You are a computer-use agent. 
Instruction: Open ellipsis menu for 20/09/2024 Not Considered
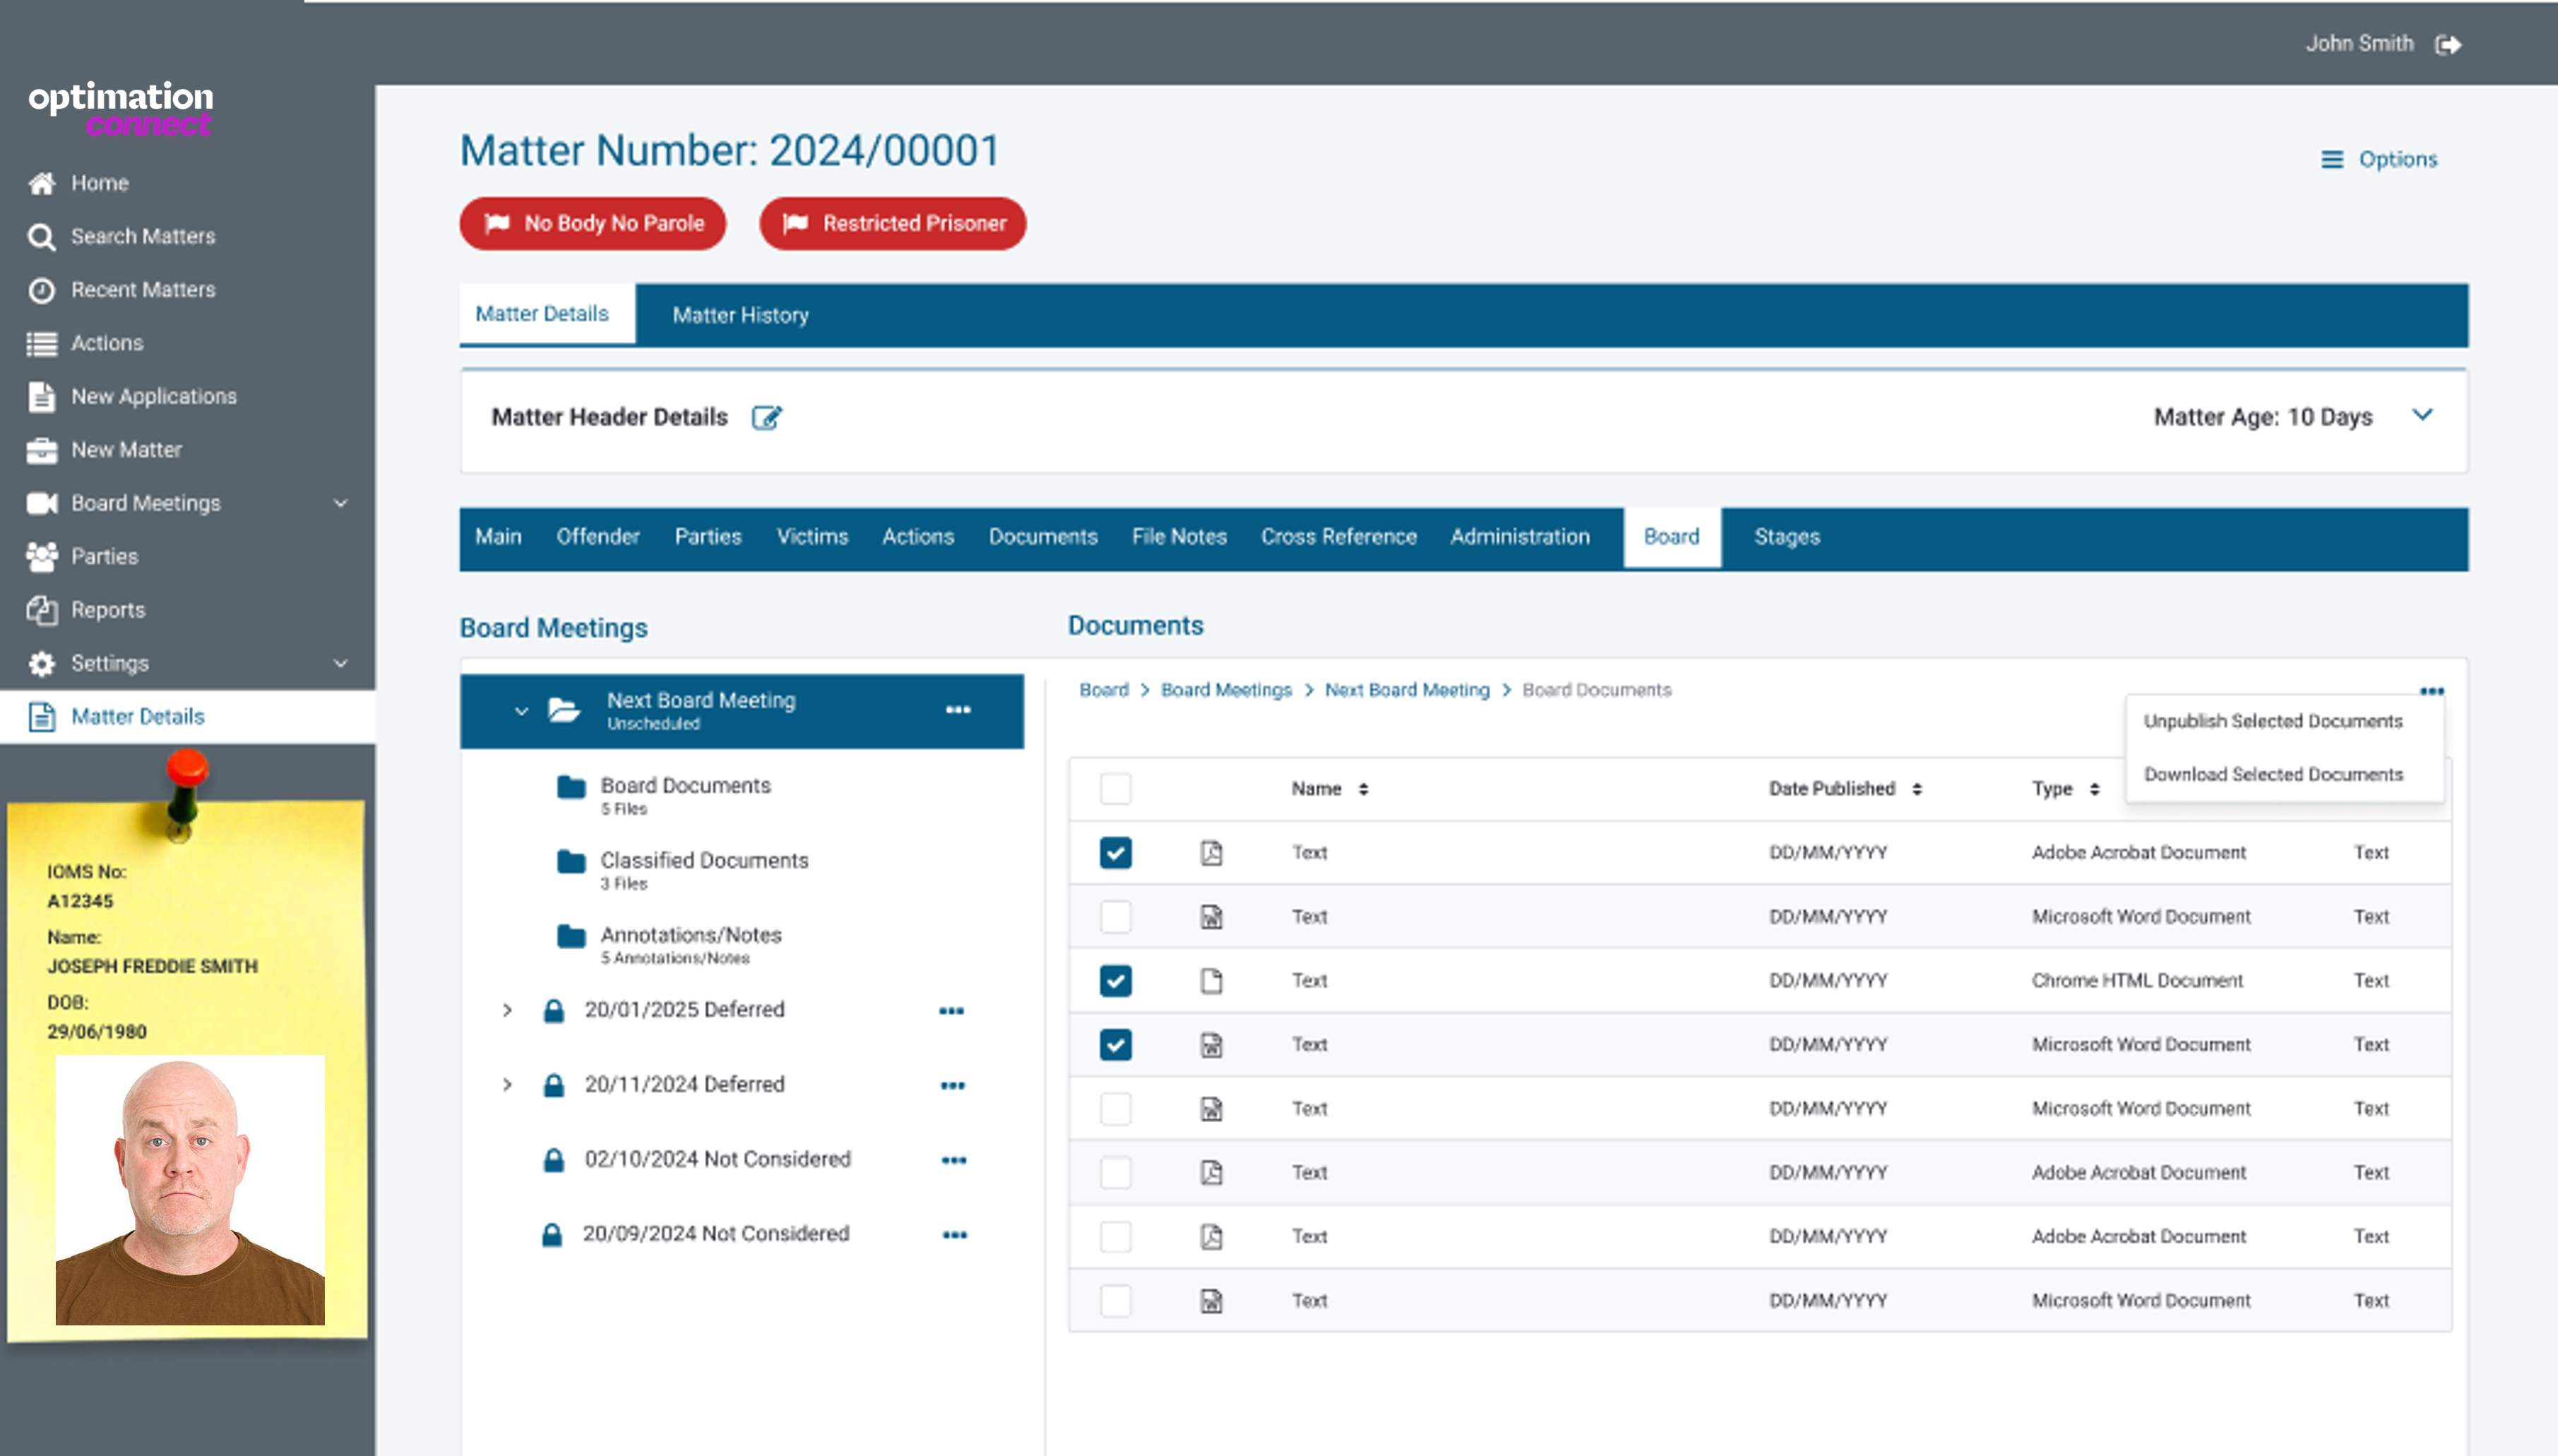point(954,1235)
